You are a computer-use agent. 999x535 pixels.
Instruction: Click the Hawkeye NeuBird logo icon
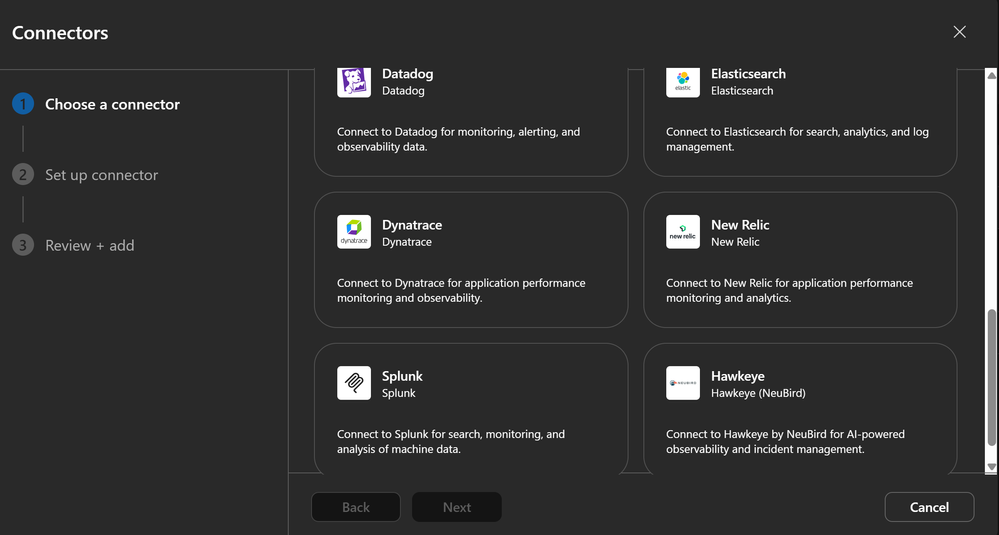coord(682,383)
